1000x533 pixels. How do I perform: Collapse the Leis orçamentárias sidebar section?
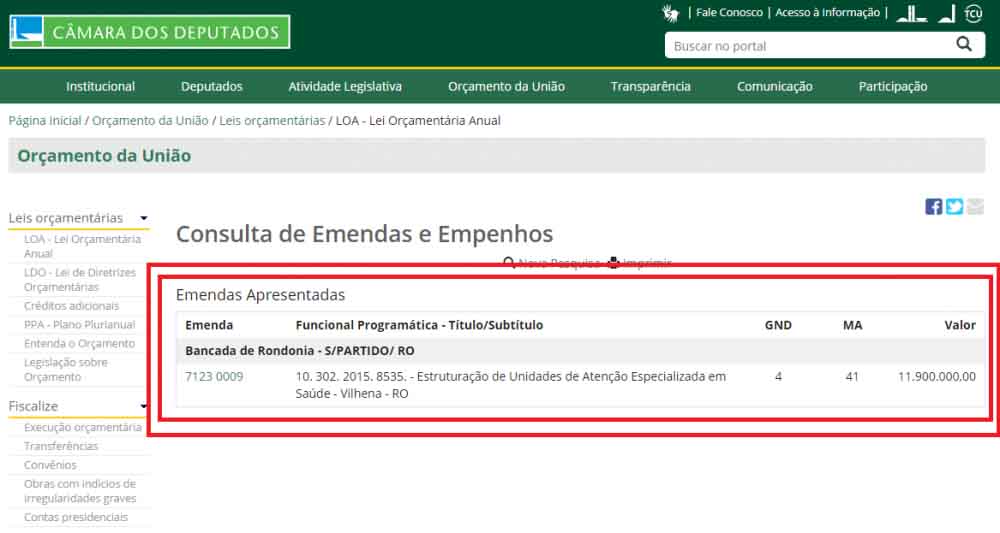144,218
